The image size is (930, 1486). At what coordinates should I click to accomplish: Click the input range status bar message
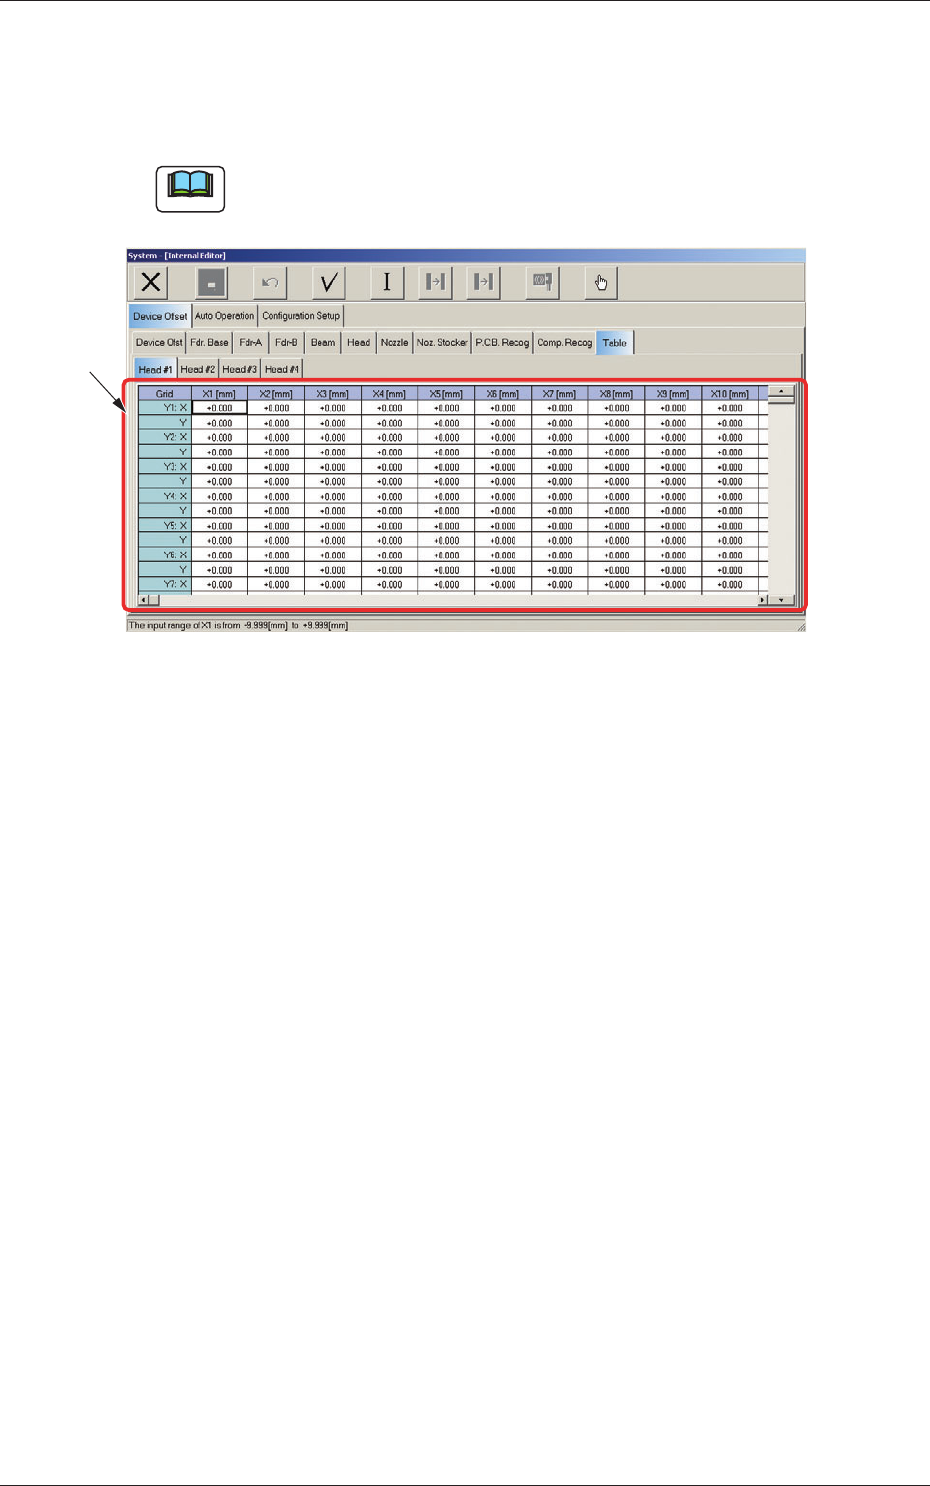[x=239, y=625]
